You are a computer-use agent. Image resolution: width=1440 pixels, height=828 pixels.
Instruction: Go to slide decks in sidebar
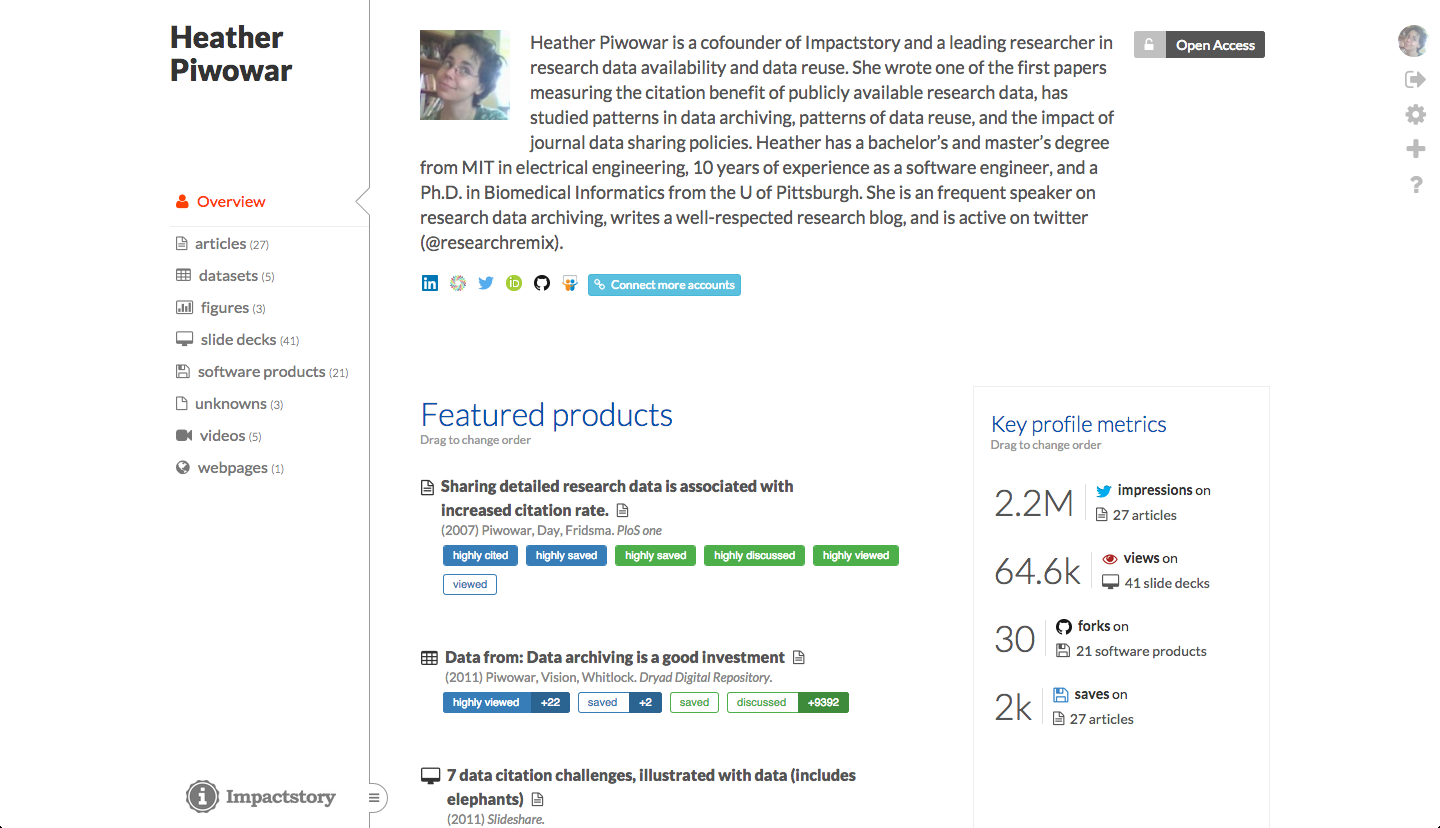(x=238, y=340)
